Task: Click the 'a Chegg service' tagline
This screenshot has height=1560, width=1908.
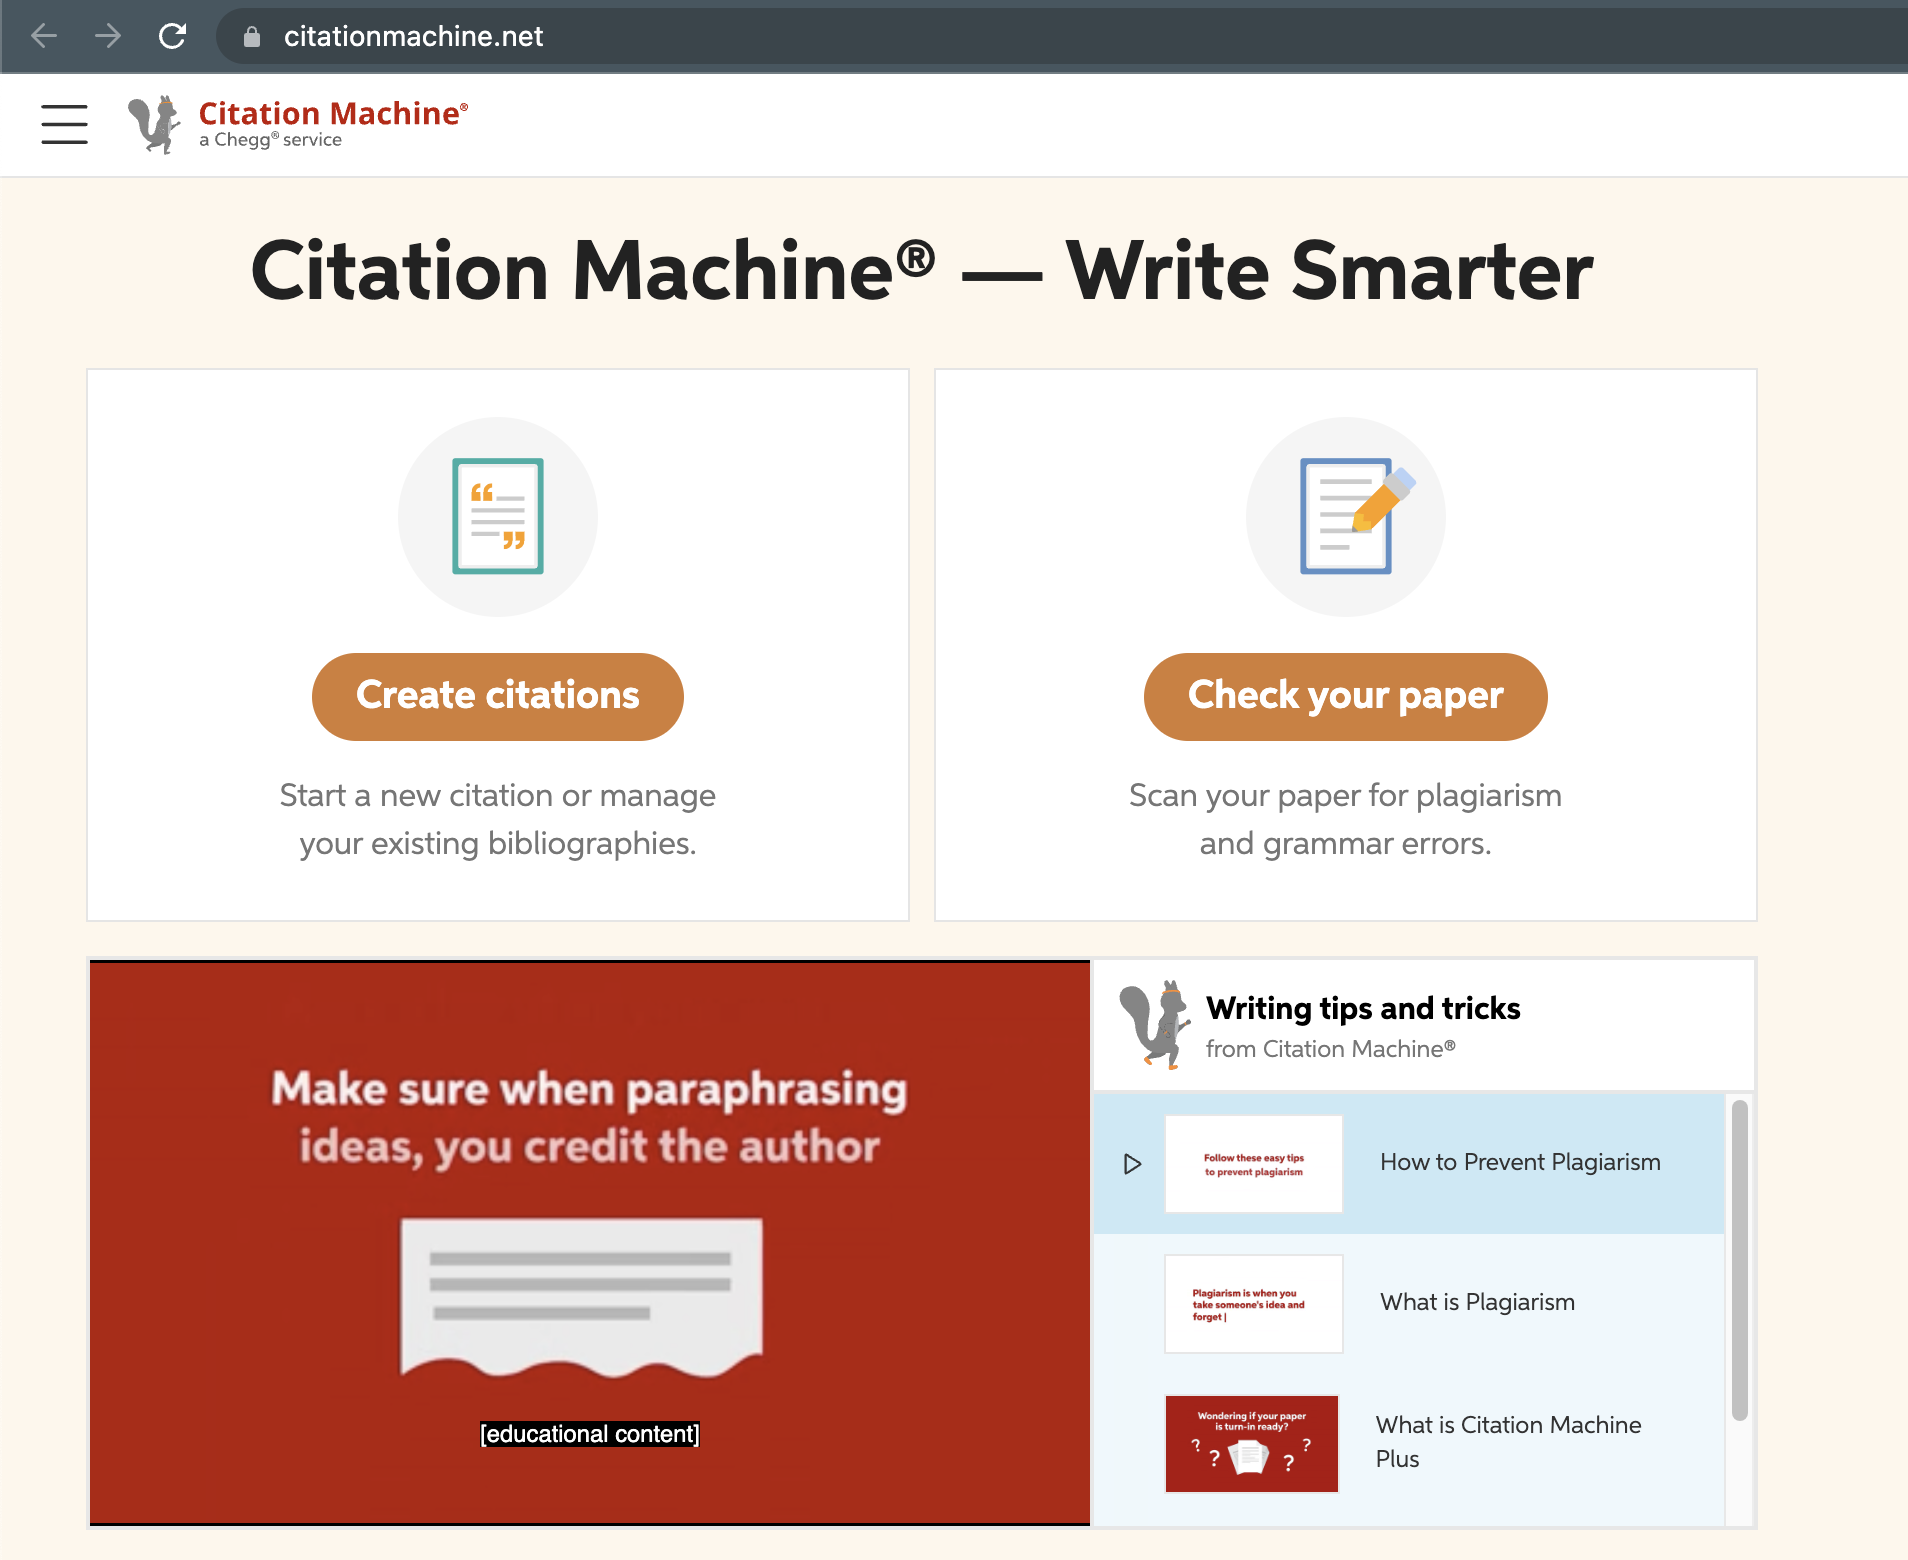Action: click(x=270, y=140)
